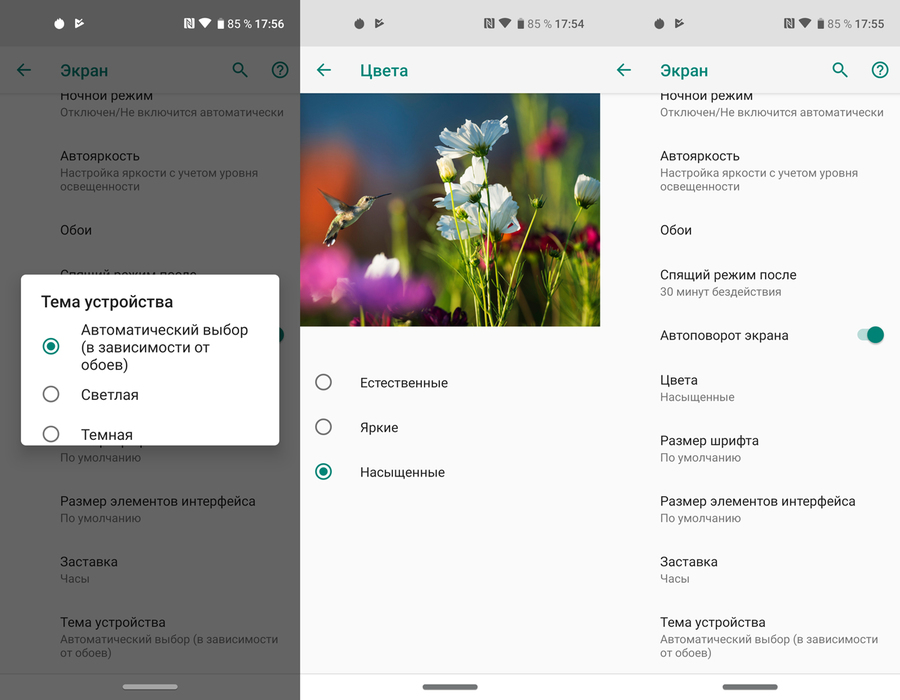
Task: Tap the Play Store notification icon on Цвета screen
Action: coord(379,24)
